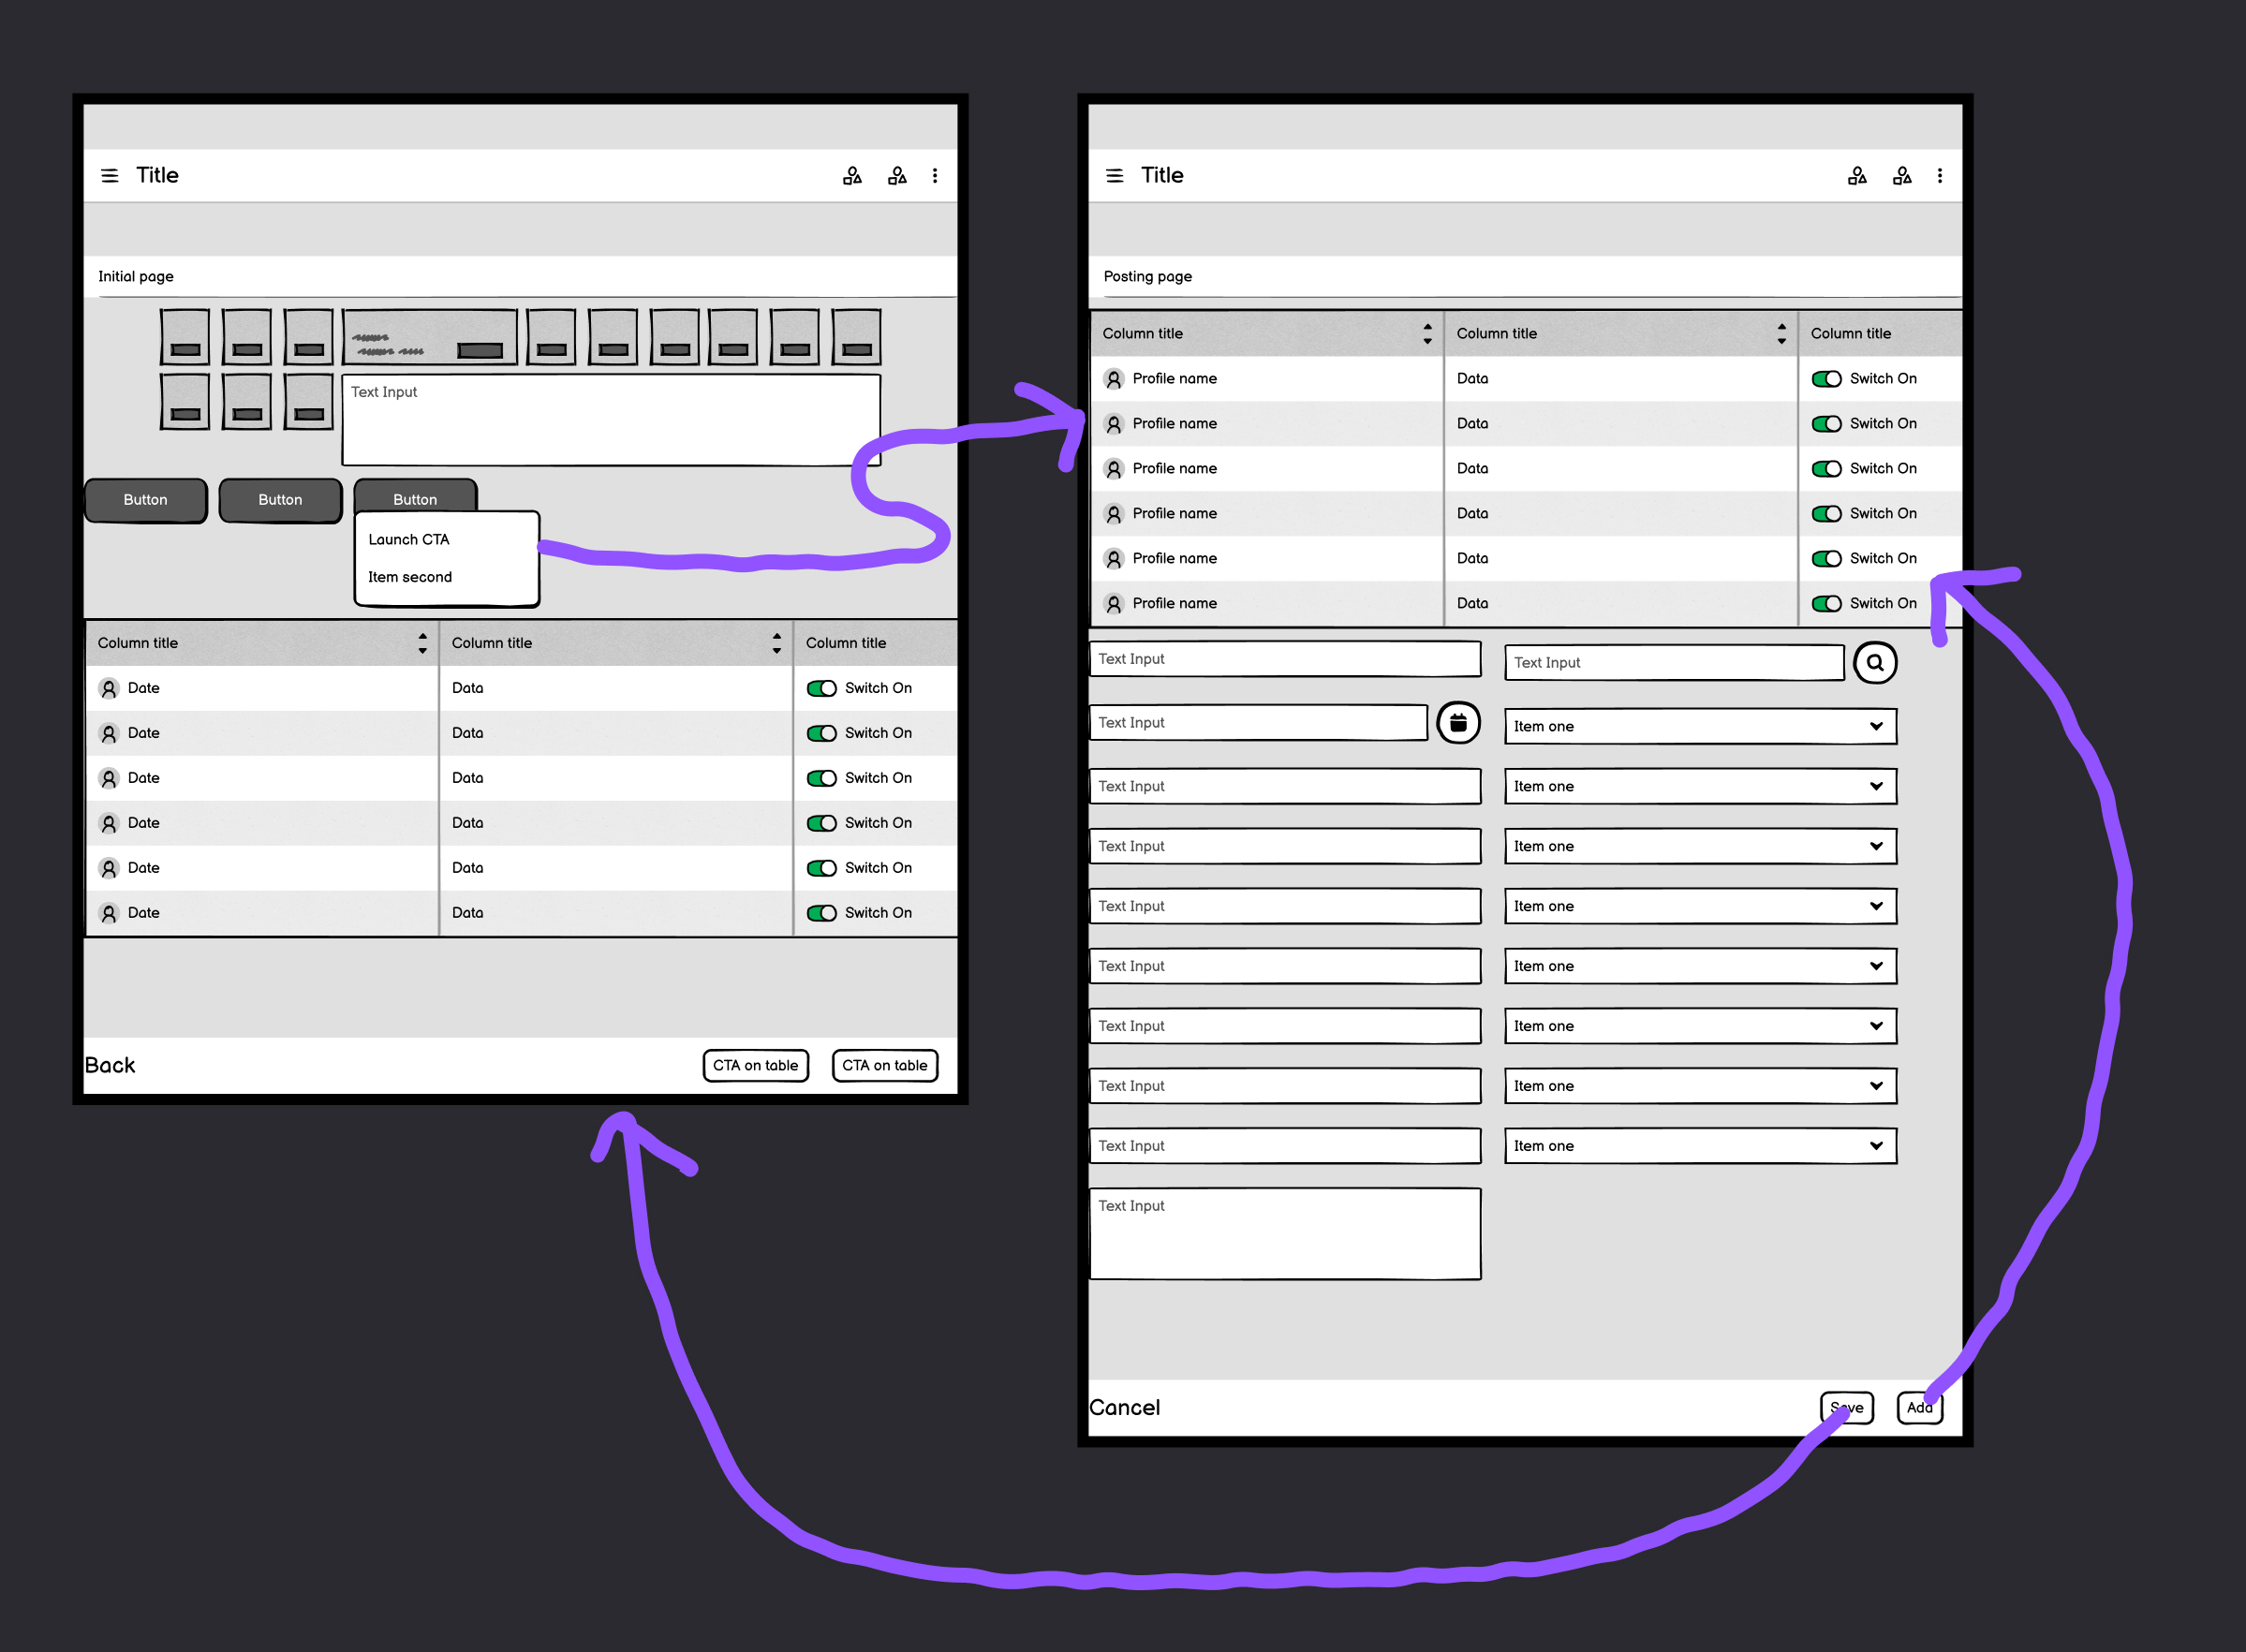2246x1652 pixels.
Task: Open the calendar date picker icon
Action: pos(1459,722)
